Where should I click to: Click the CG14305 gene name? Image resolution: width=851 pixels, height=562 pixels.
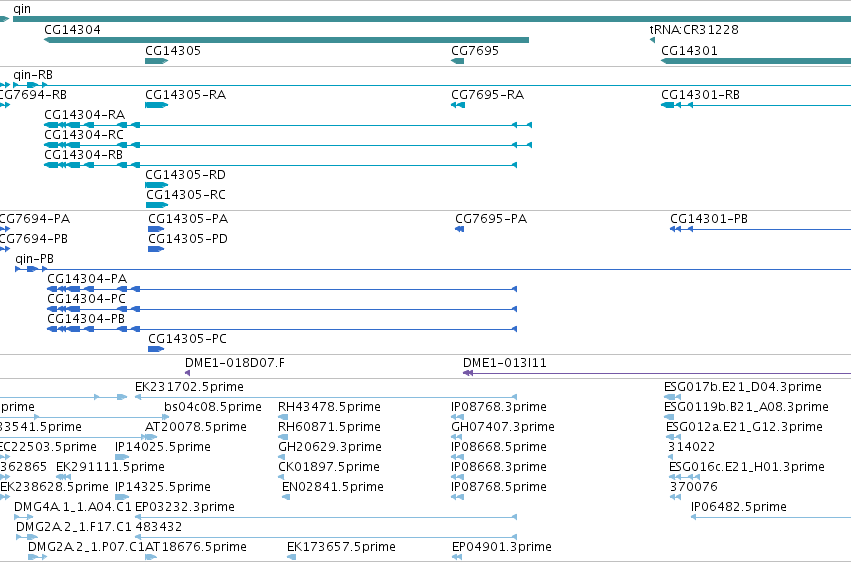(x=173, y=50)
